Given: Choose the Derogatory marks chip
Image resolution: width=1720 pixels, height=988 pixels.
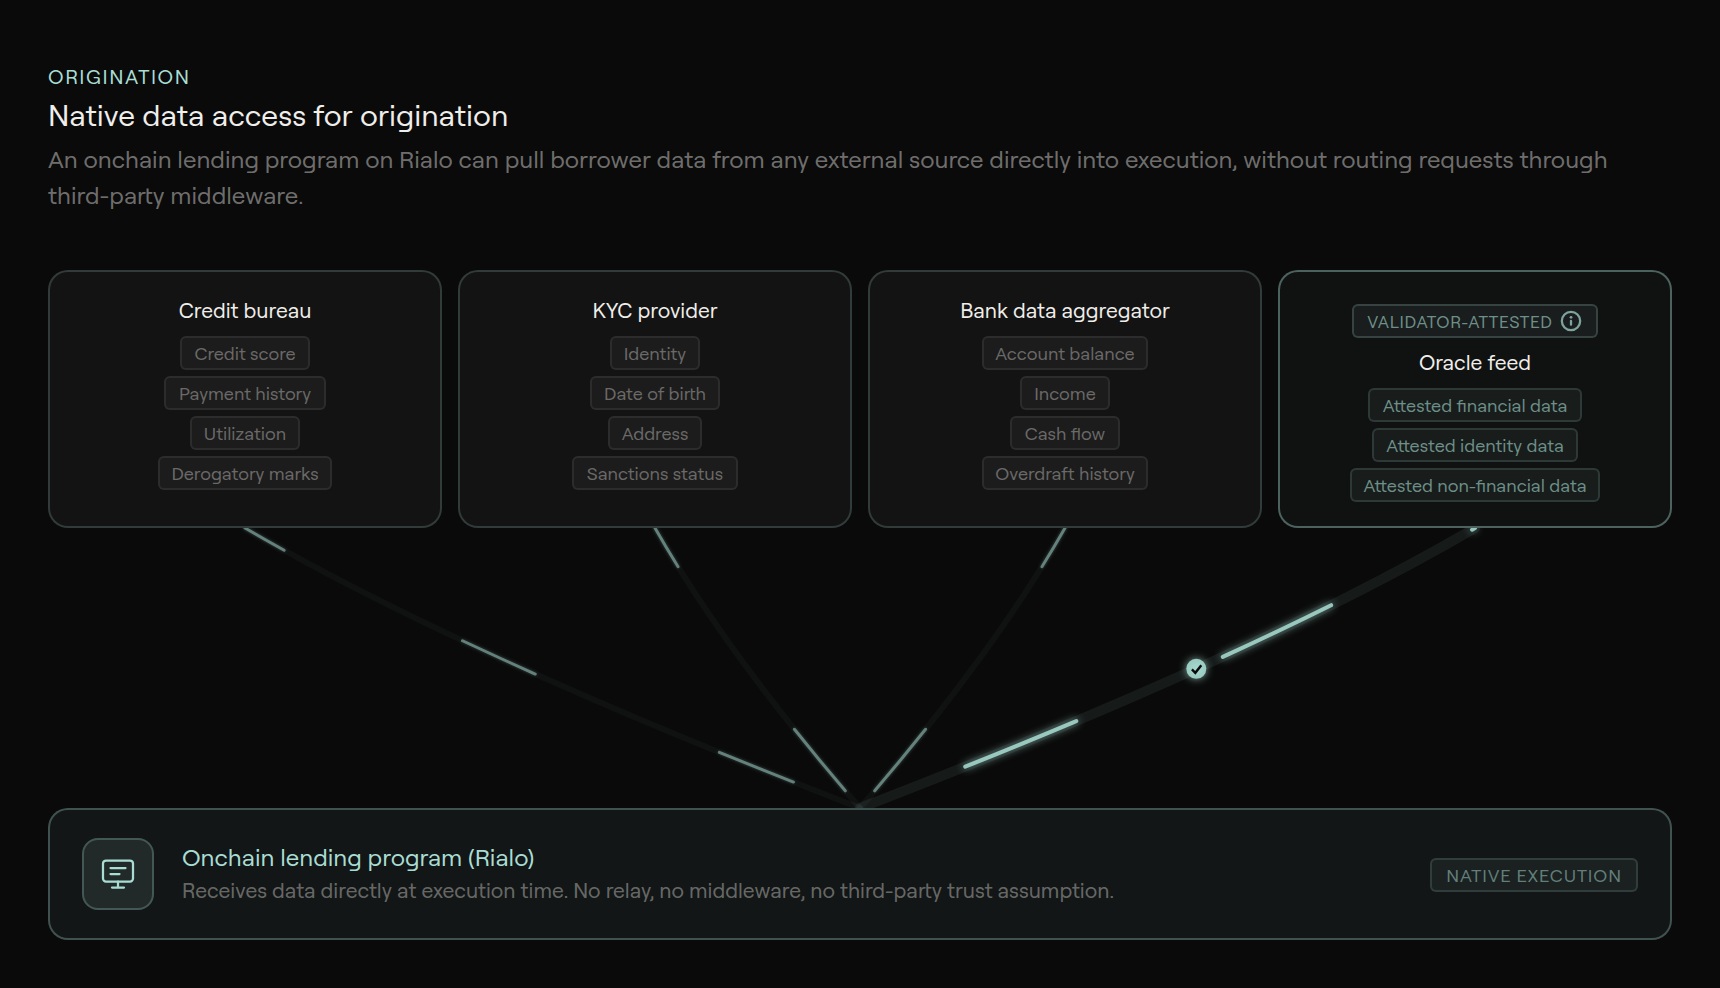Looking at the screenshot, I should pos(245,474).
